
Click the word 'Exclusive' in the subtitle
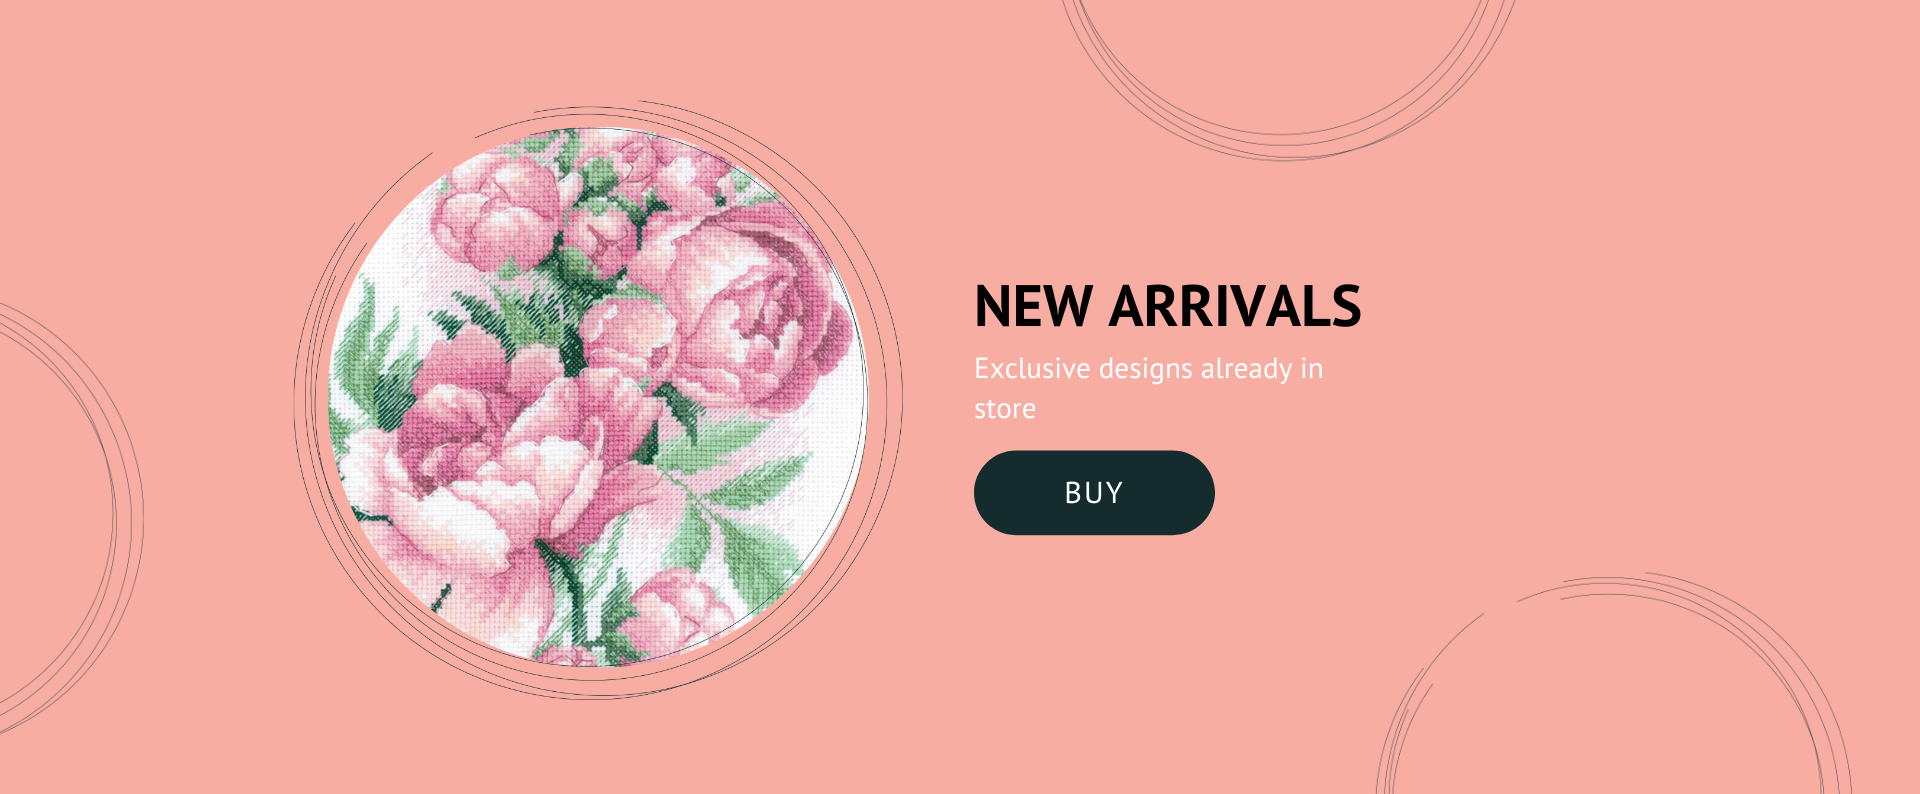point(1032,369)
